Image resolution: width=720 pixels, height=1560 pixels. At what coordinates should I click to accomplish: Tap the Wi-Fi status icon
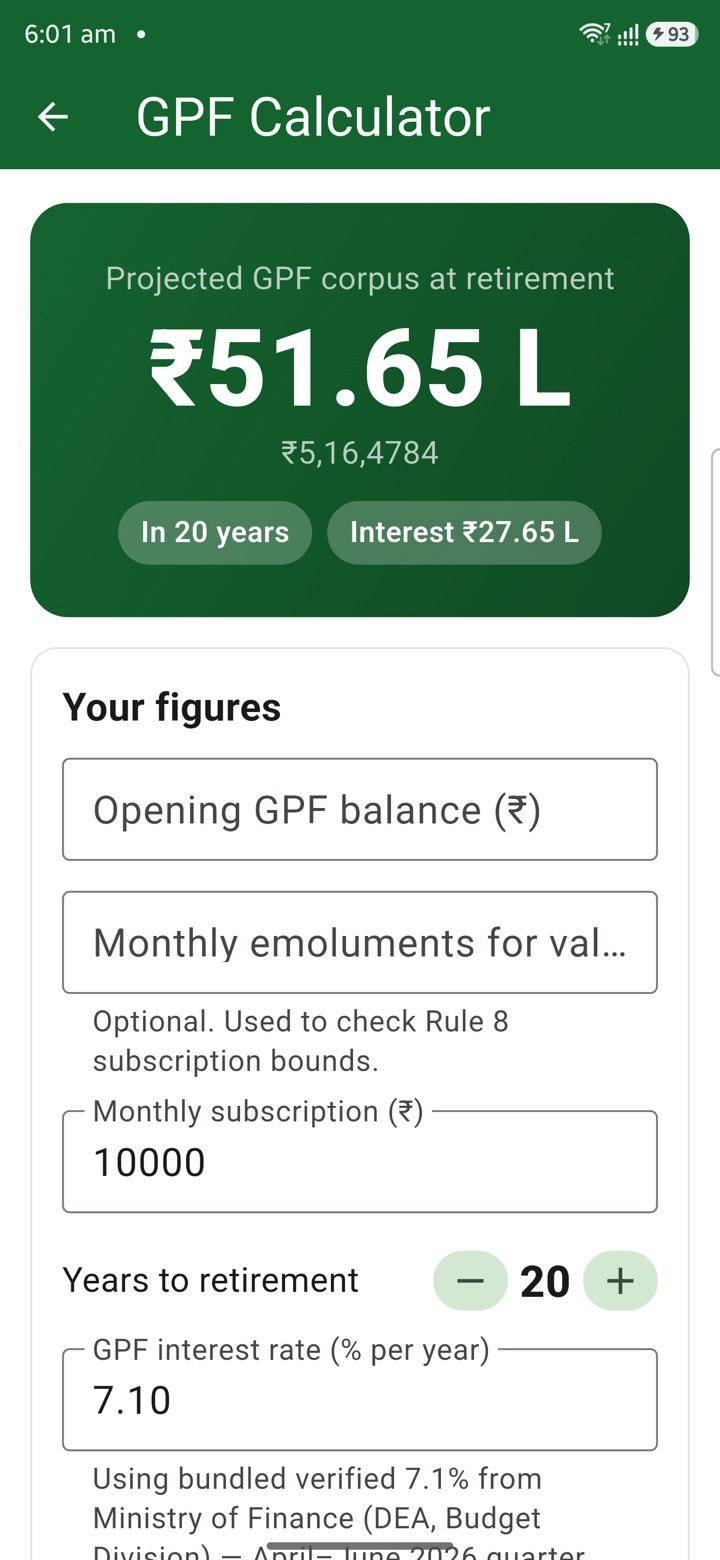coord(594,34)
